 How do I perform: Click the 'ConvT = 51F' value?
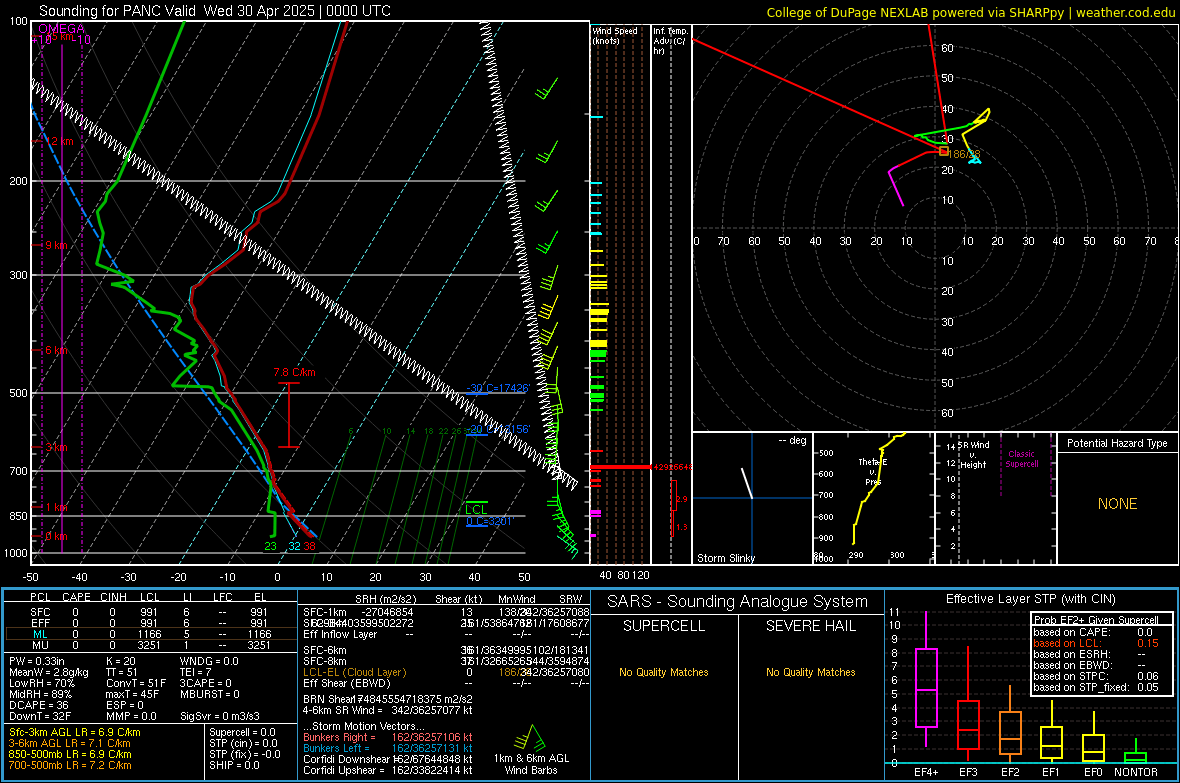pyautogui.click(x=135, y=683)
